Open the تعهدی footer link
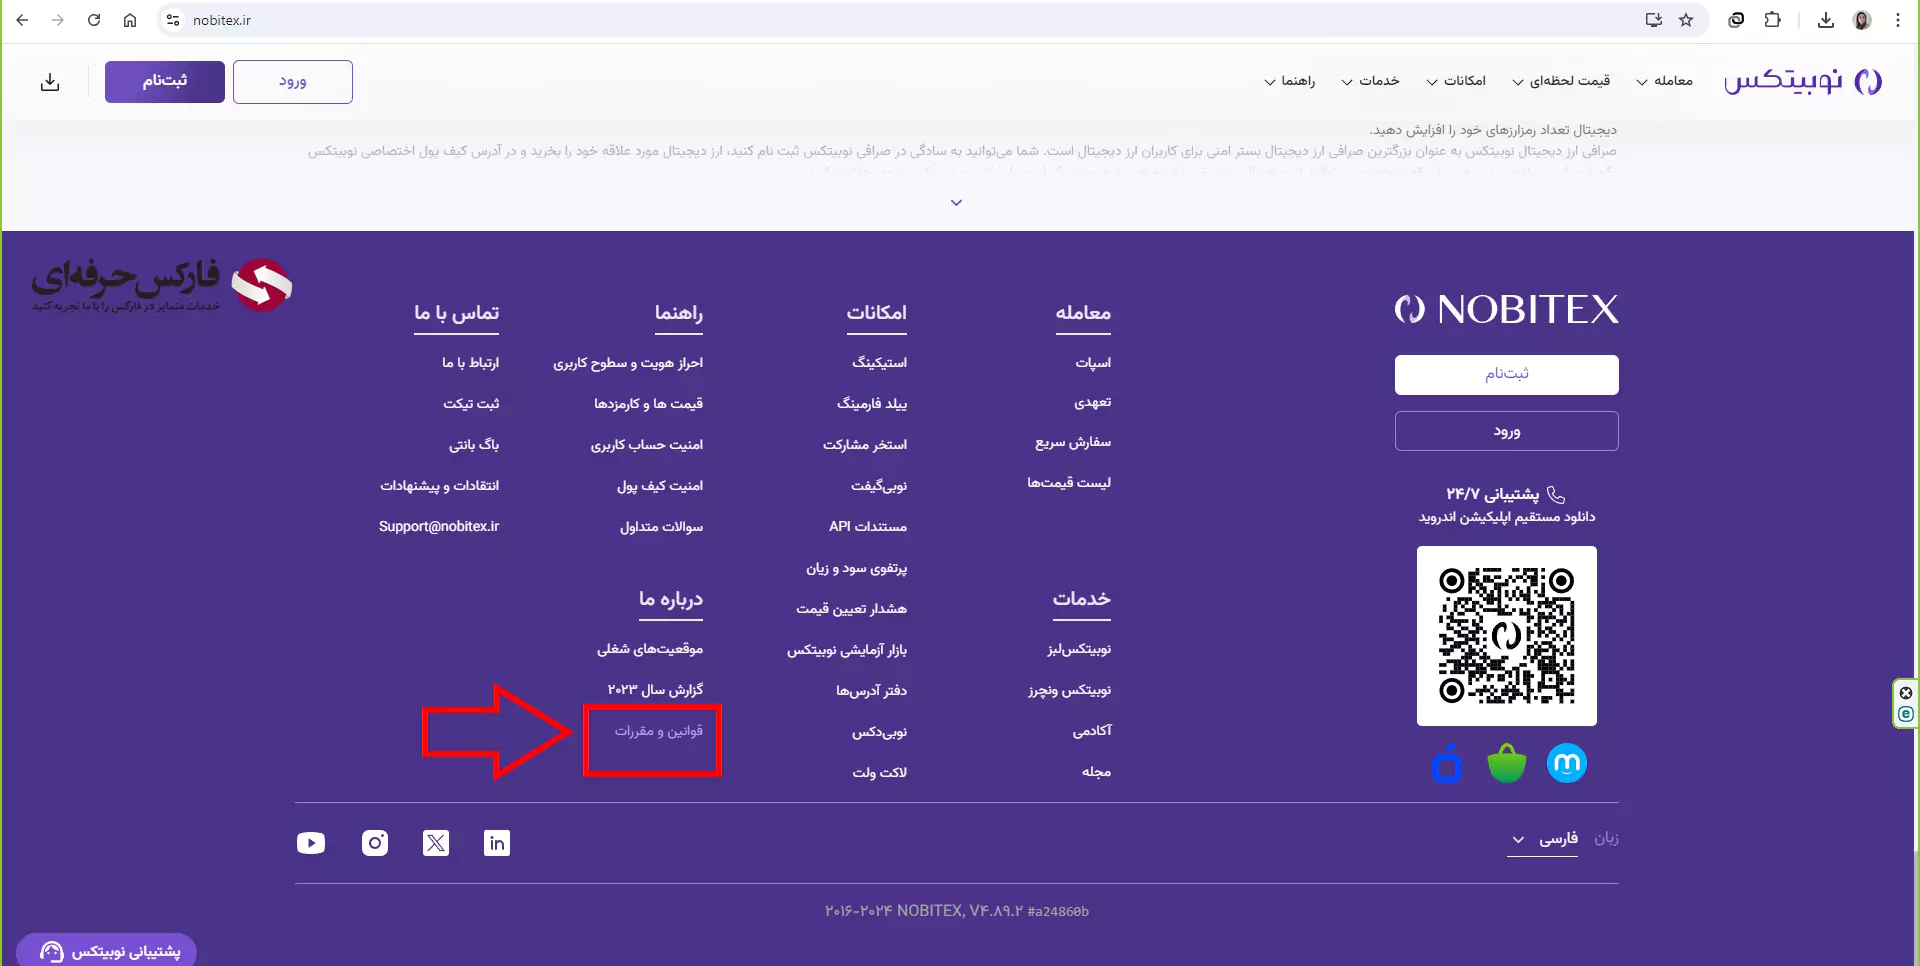Viewport: 1920px width, 966px height. [1092, 403]
